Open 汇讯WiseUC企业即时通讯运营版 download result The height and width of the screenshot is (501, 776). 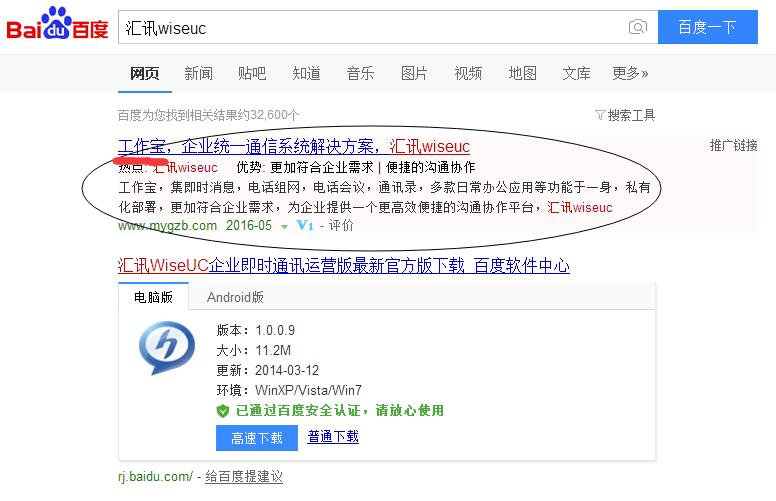tap(343, 266)
